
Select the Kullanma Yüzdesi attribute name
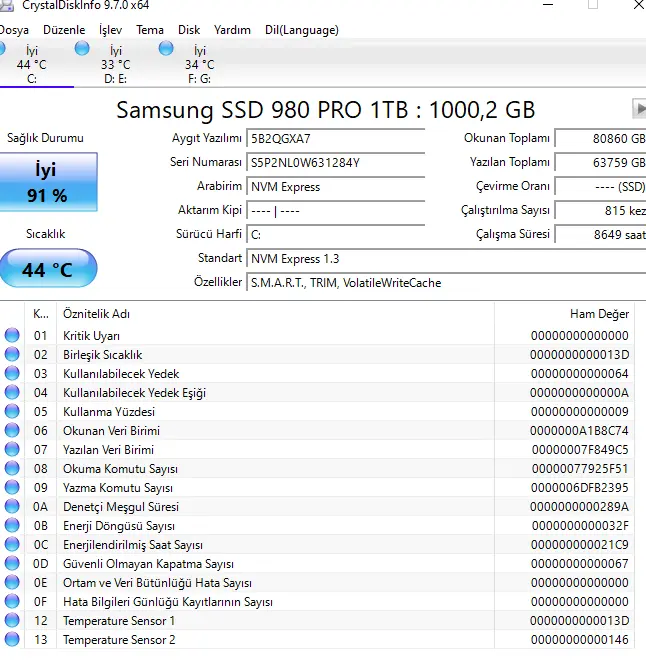(109, 412)
